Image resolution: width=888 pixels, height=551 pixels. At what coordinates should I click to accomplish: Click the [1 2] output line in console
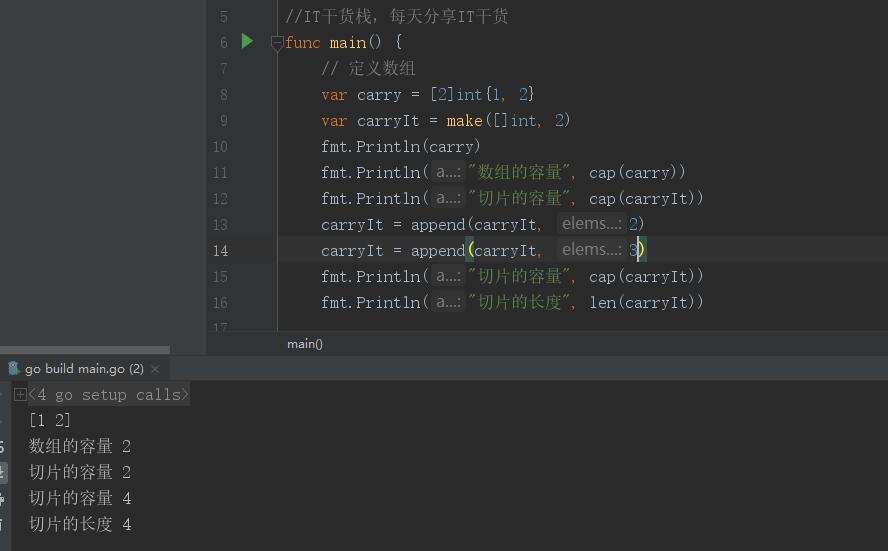50,421
